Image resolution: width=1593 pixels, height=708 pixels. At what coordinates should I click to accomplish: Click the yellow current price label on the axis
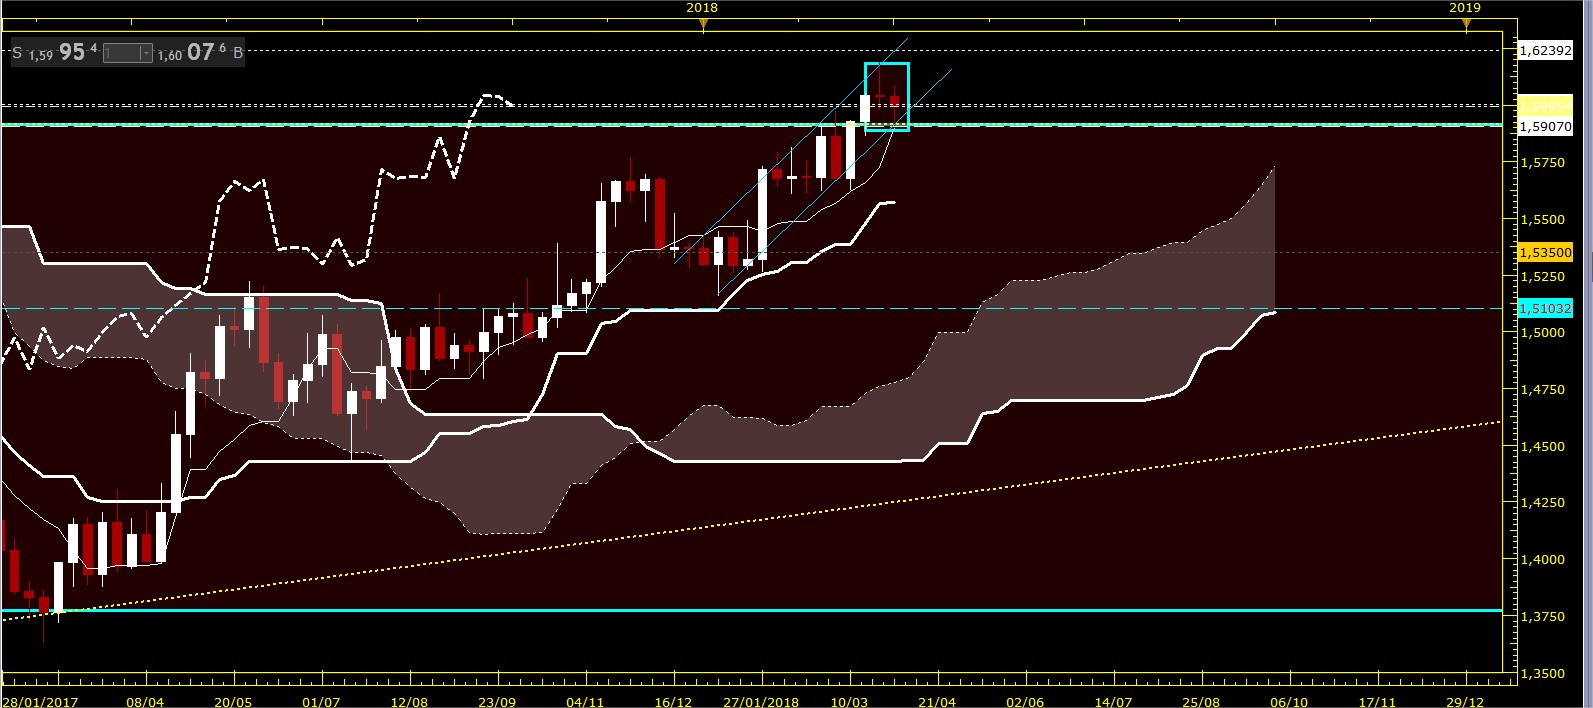click(1545, 105)
